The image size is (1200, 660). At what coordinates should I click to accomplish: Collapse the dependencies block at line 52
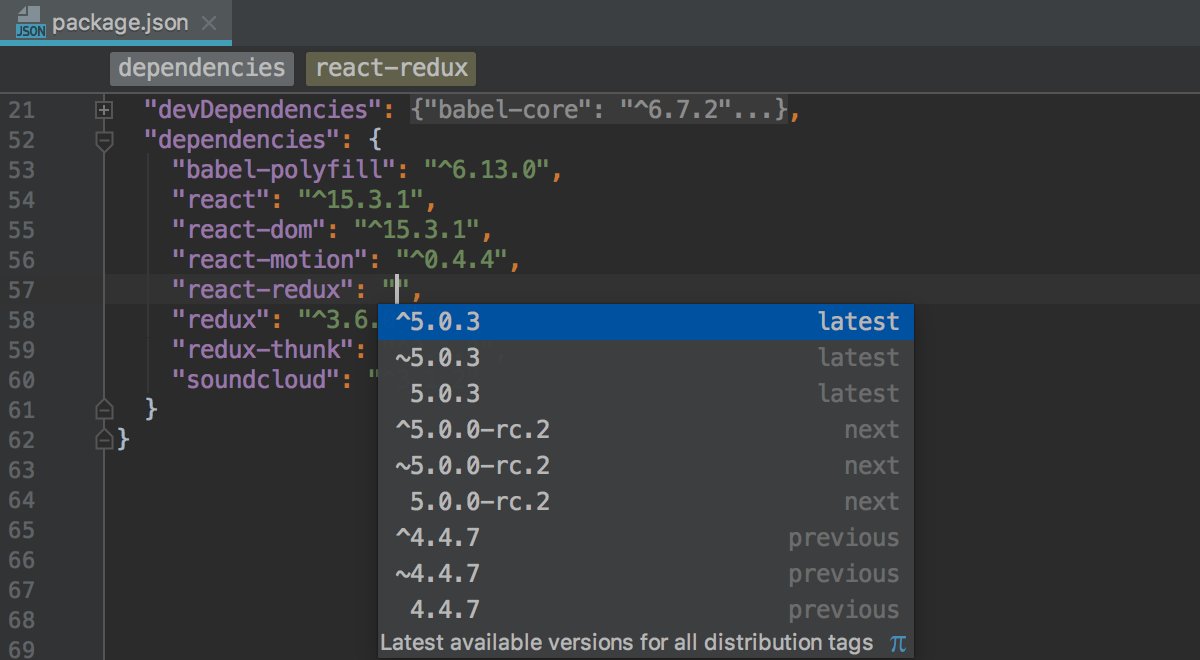tap(103, 140)
